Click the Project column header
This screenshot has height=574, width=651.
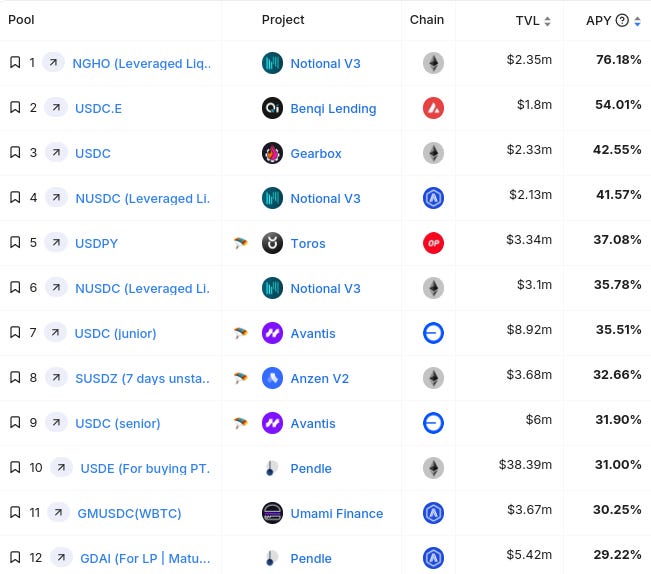coord(283,20)
